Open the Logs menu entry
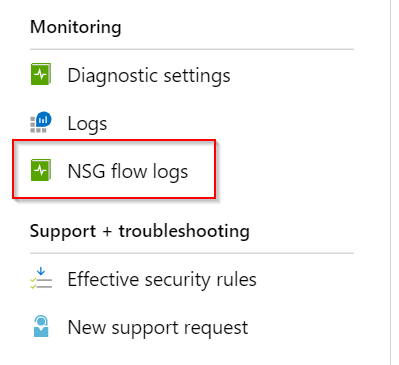Screen dimensions: 399x365 point(87,124)
